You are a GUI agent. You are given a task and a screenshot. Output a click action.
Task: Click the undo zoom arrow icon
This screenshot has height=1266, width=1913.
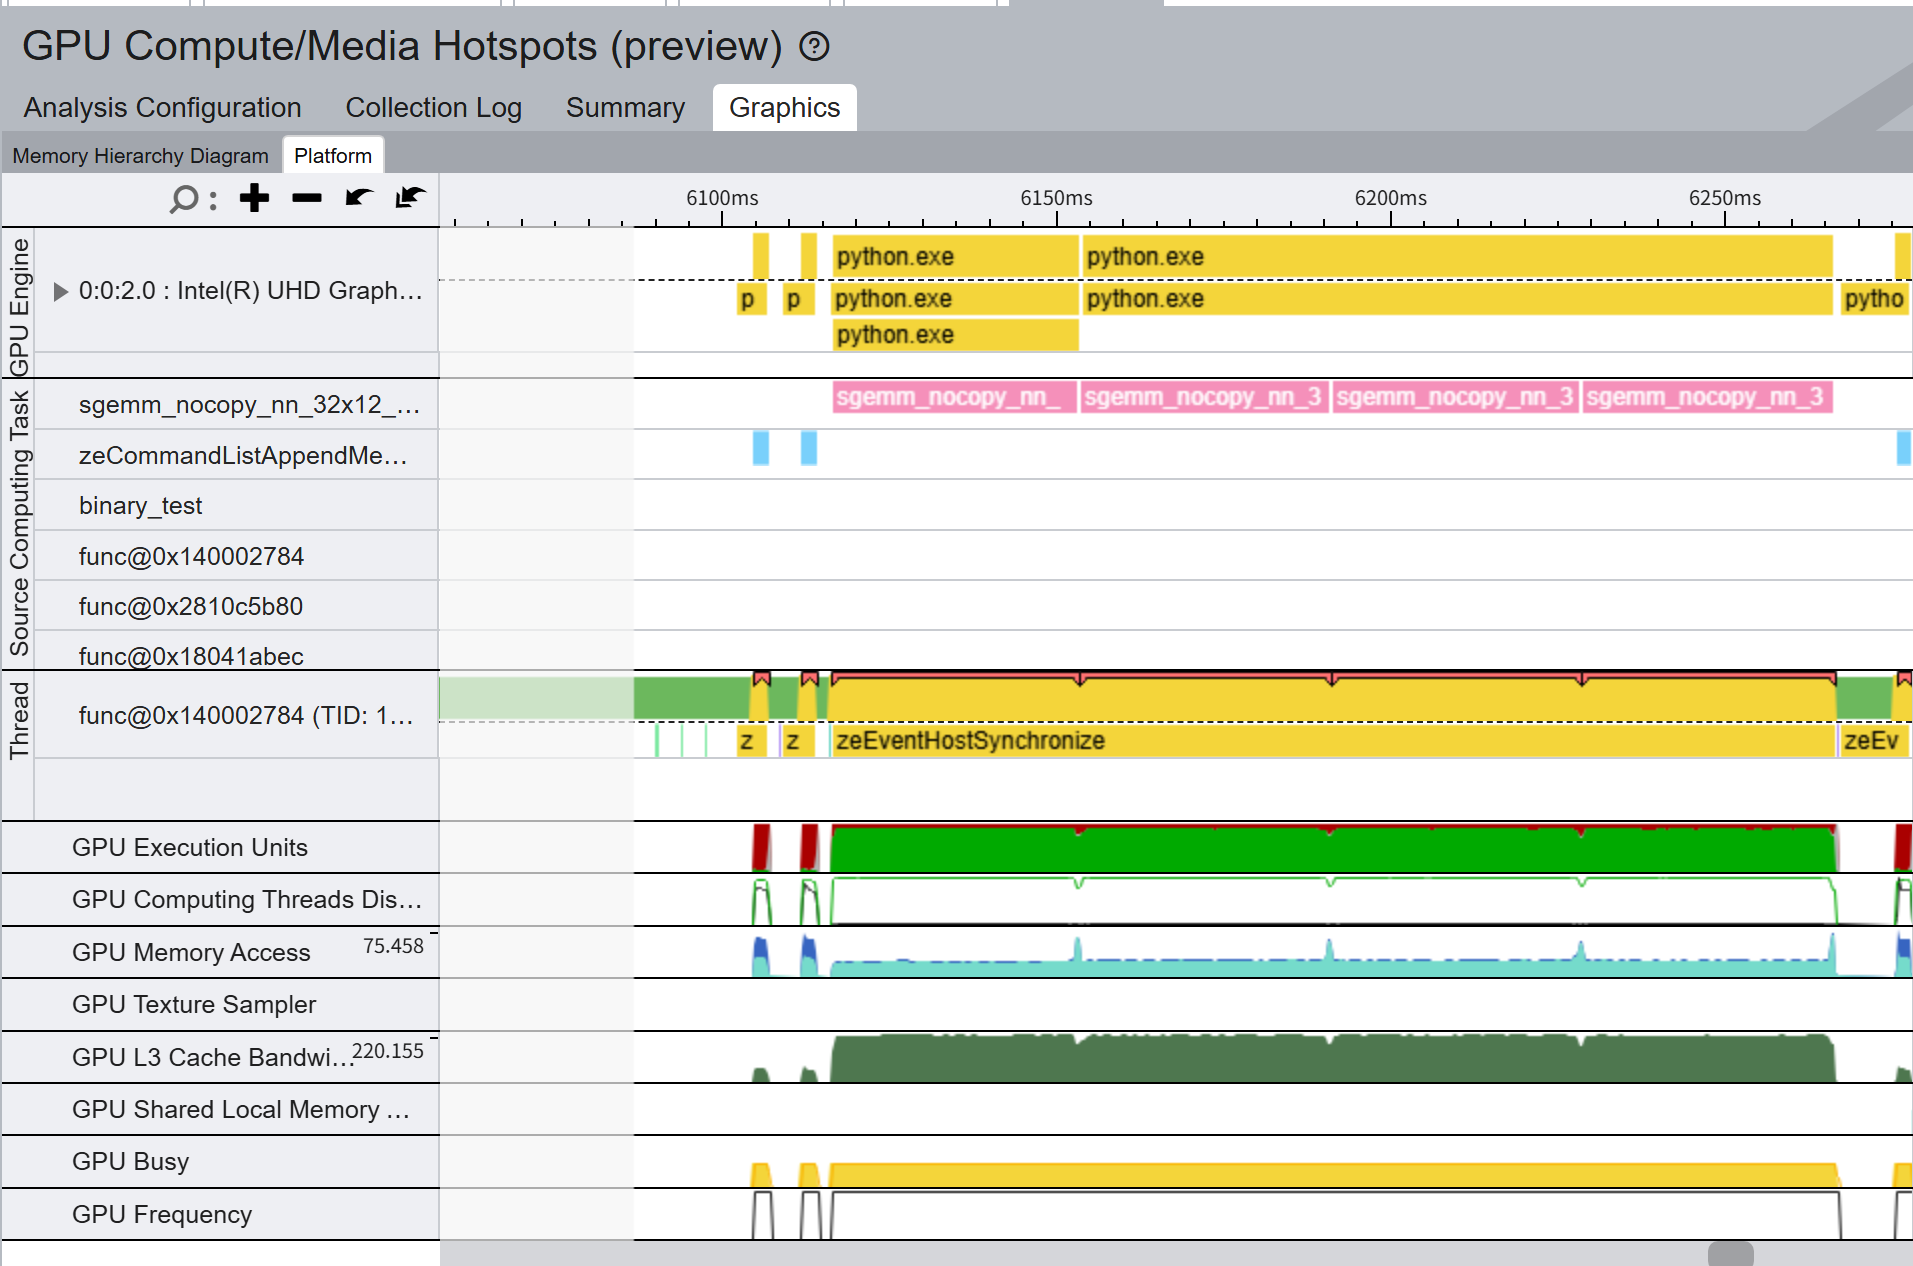pos(359,197)
